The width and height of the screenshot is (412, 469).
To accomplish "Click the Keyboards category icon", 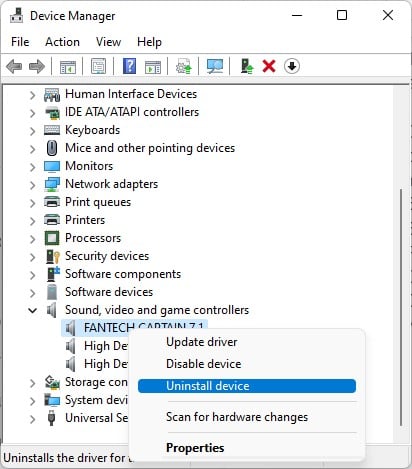I will [52, 130].
